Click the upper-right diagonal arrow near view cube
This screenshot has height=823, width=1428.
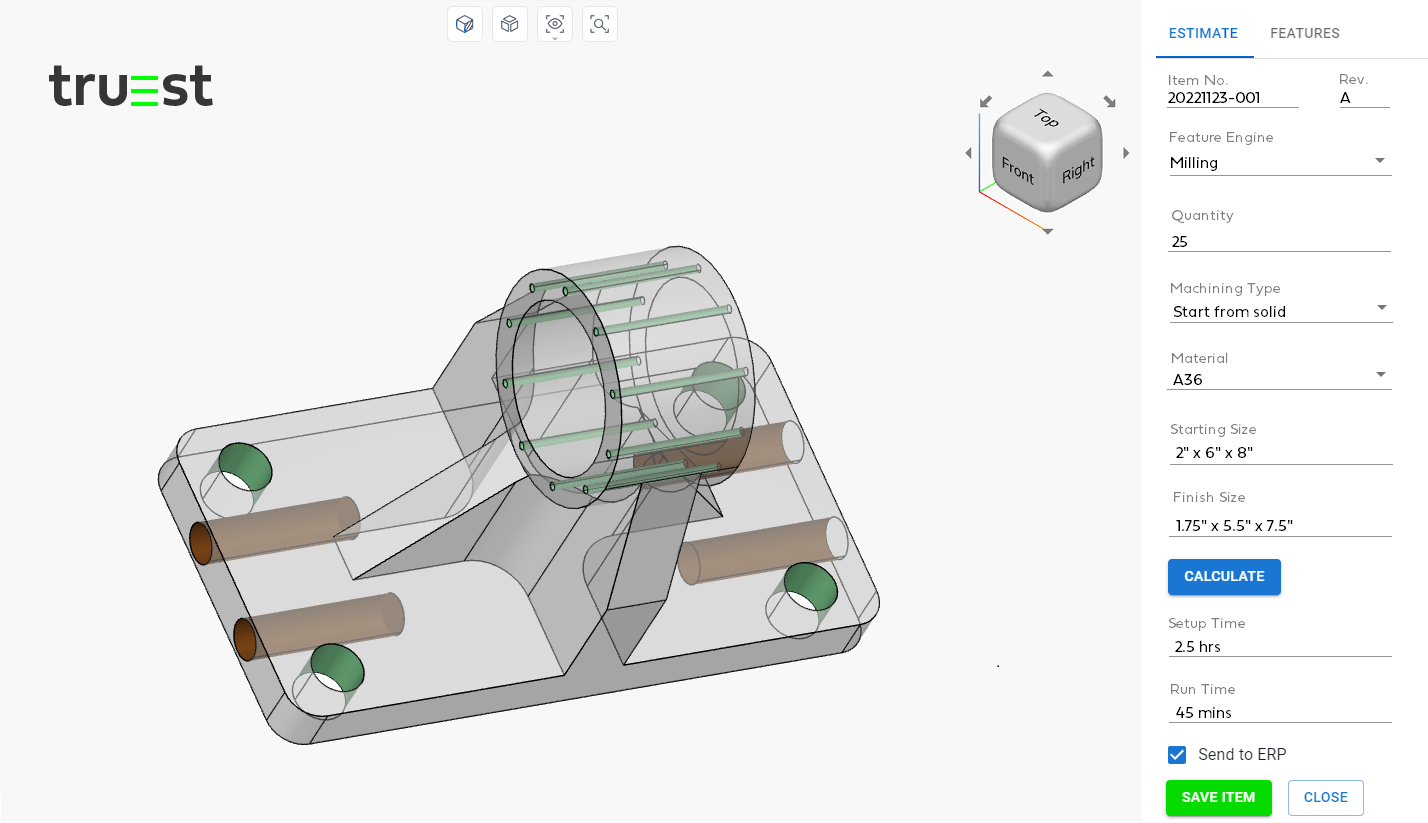click(x=1109, y=101)
